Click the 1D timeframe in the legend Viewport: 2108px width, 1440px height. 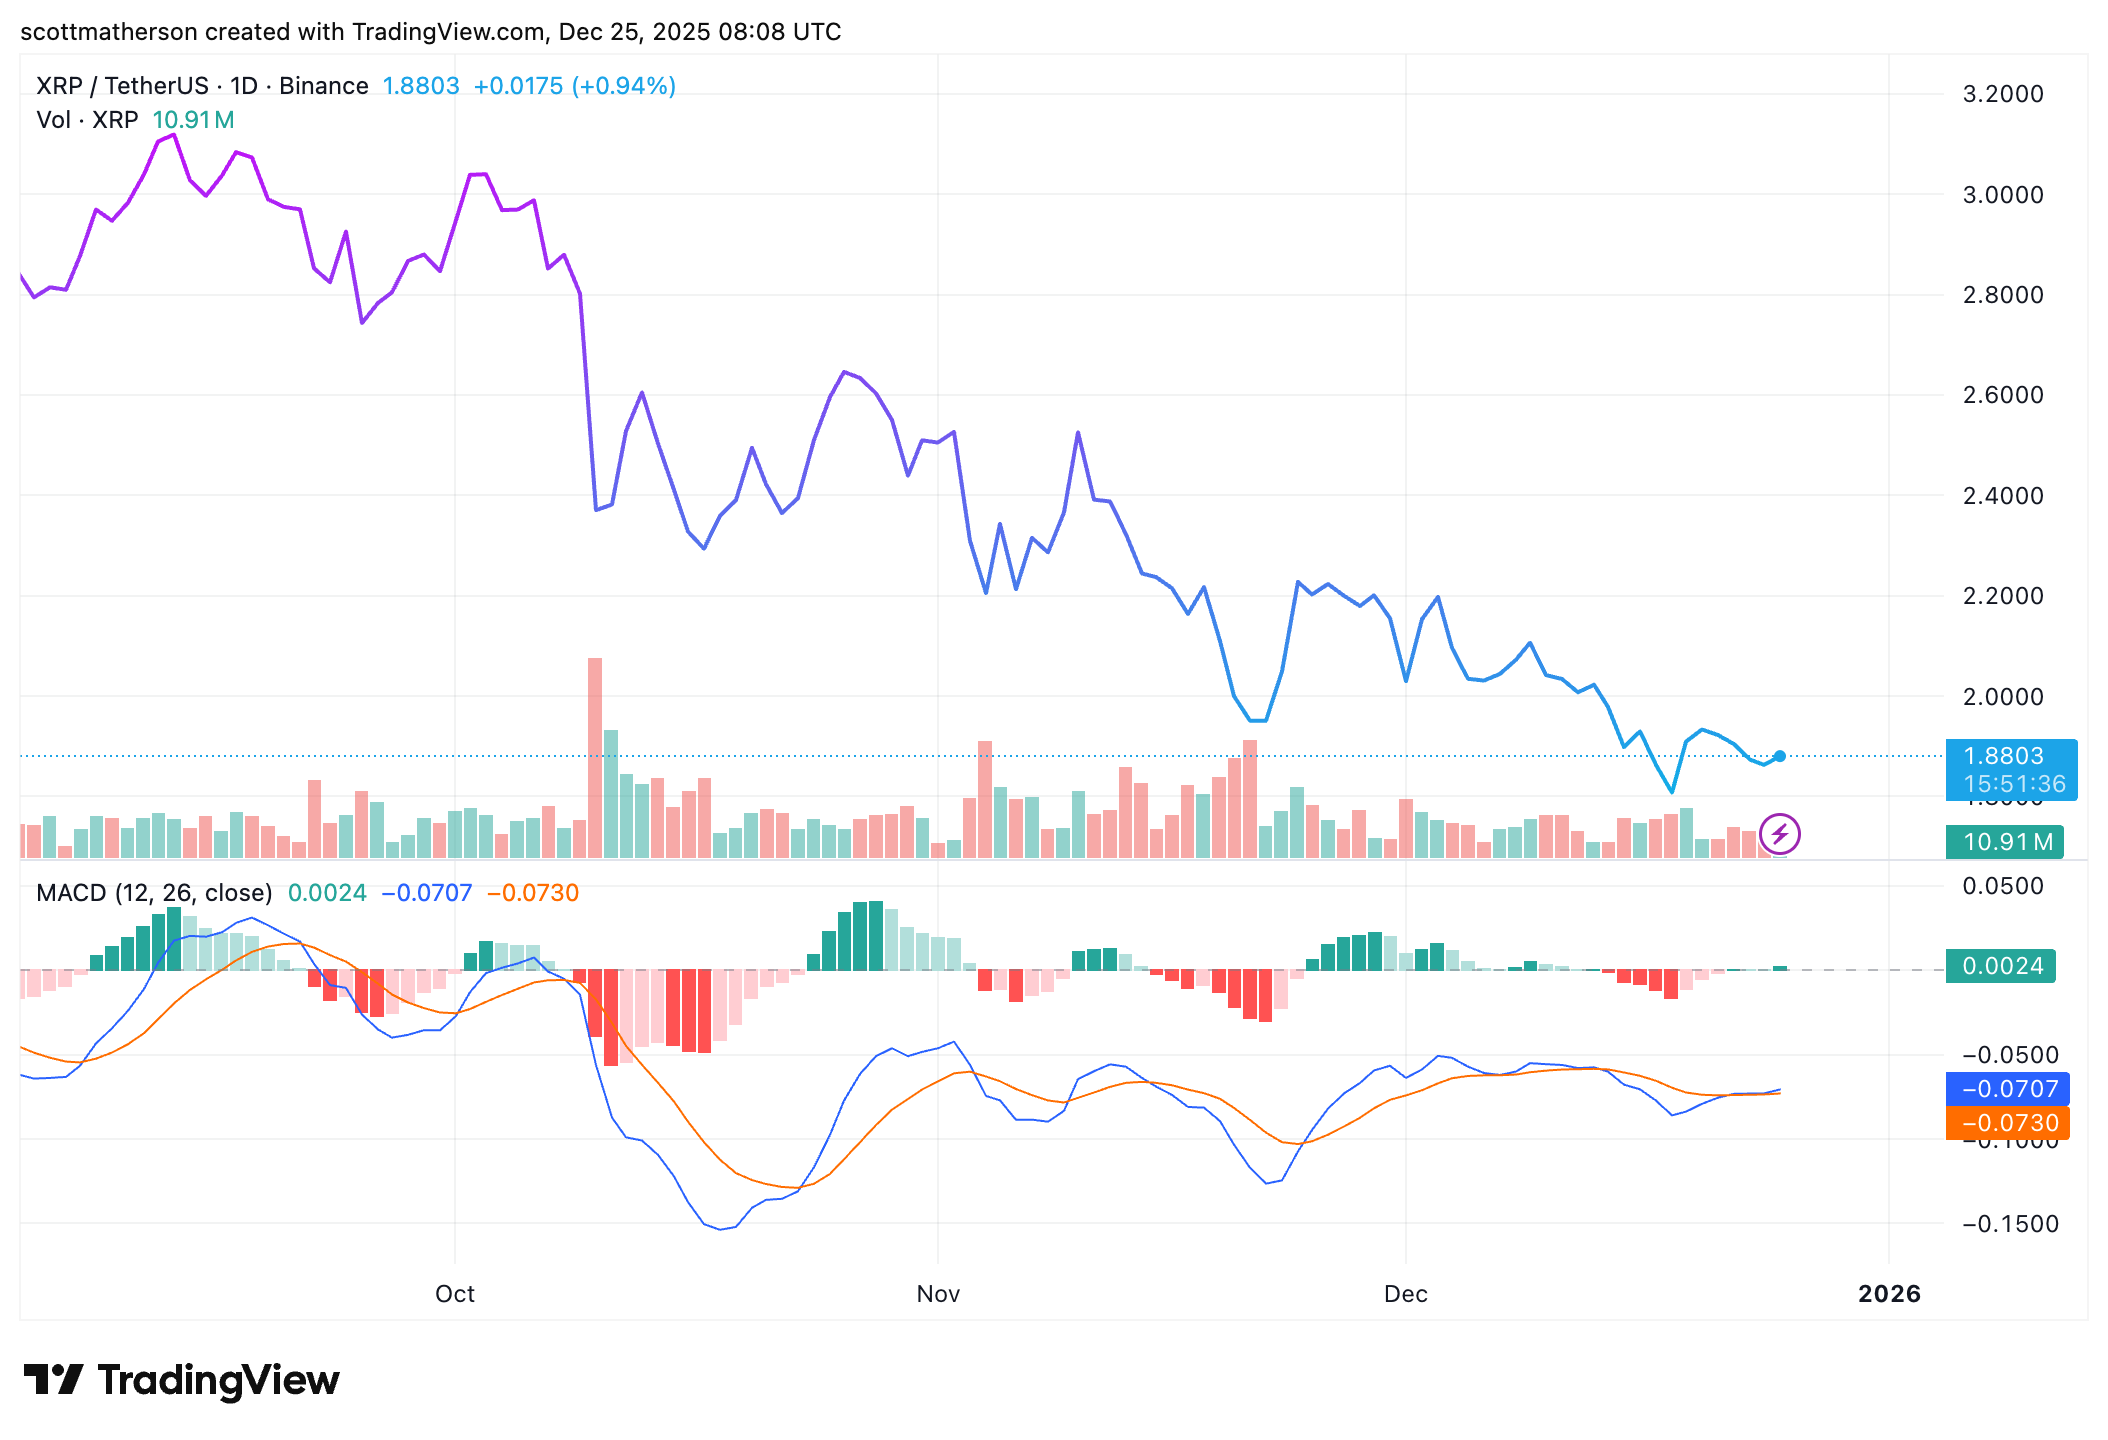coord(244,86)
